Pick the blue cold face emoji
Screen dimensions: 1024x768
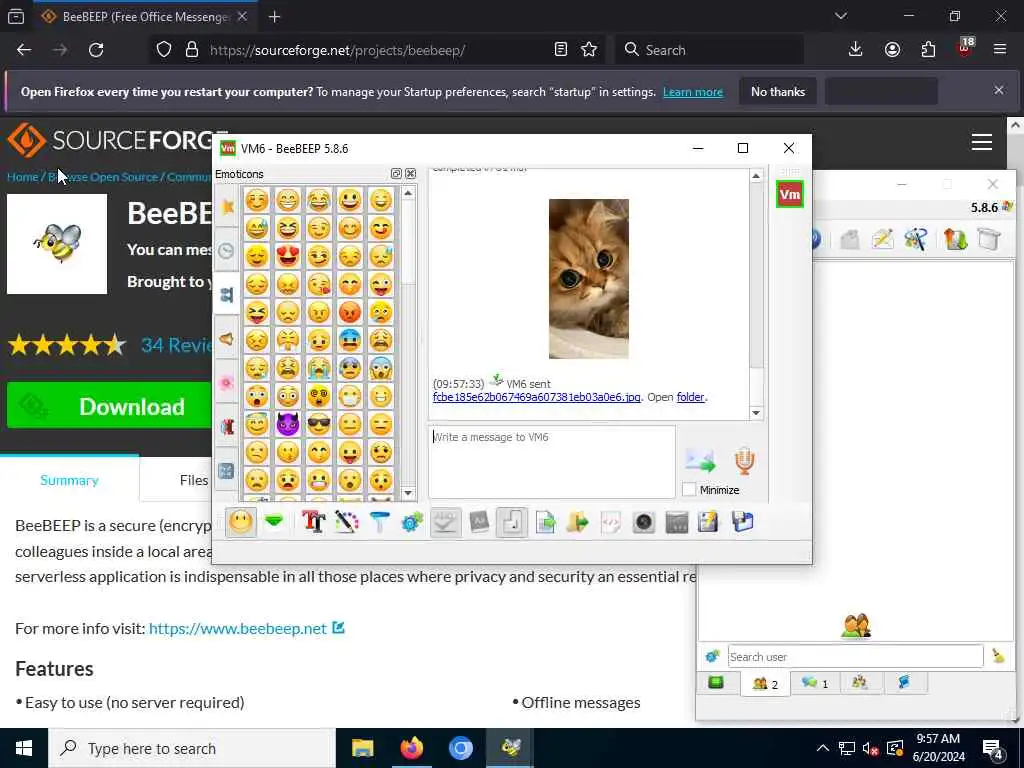point(350,340)
